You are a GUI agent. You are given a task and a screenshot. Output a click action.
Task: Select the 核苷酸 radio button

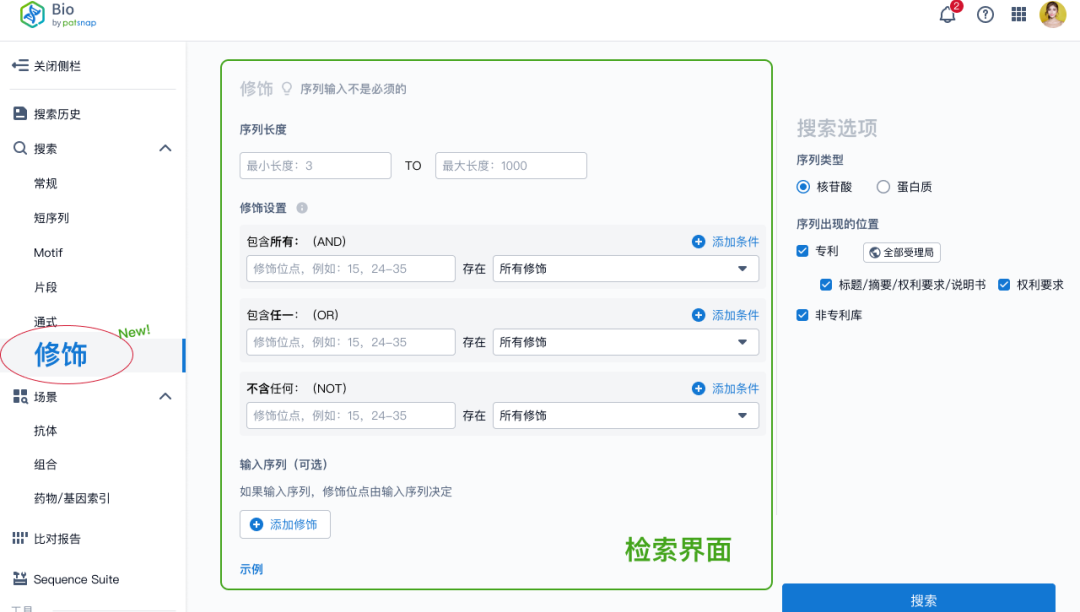coord(803,187)
